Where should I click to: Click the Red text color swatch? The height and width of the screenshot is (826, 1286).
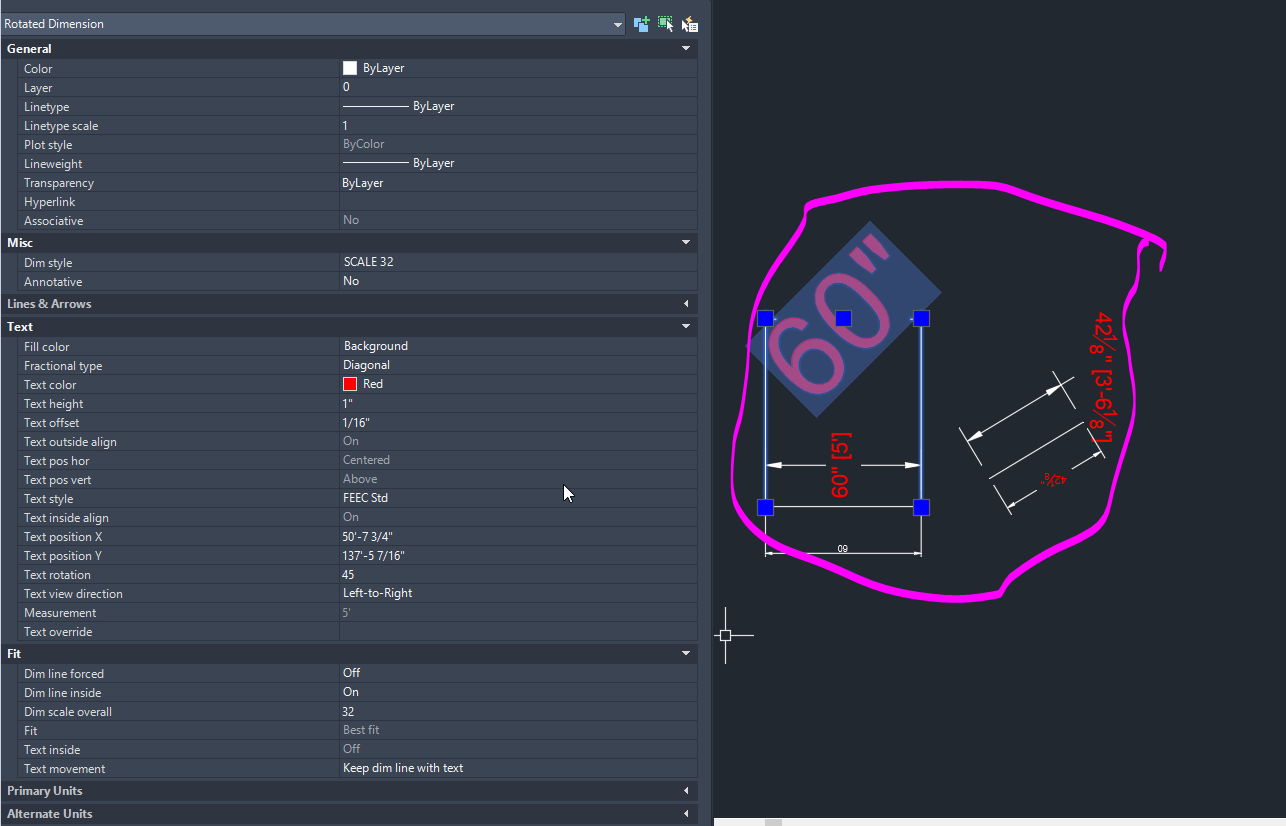point(350,383)
